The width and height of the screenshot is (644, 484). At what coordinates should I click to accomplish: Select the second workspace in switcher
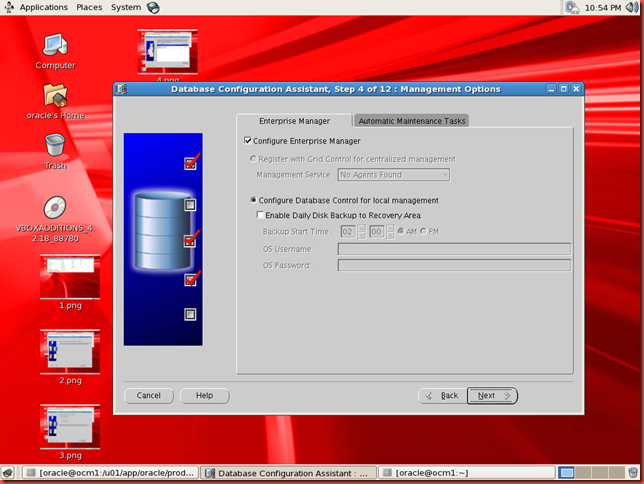(583, 473)
